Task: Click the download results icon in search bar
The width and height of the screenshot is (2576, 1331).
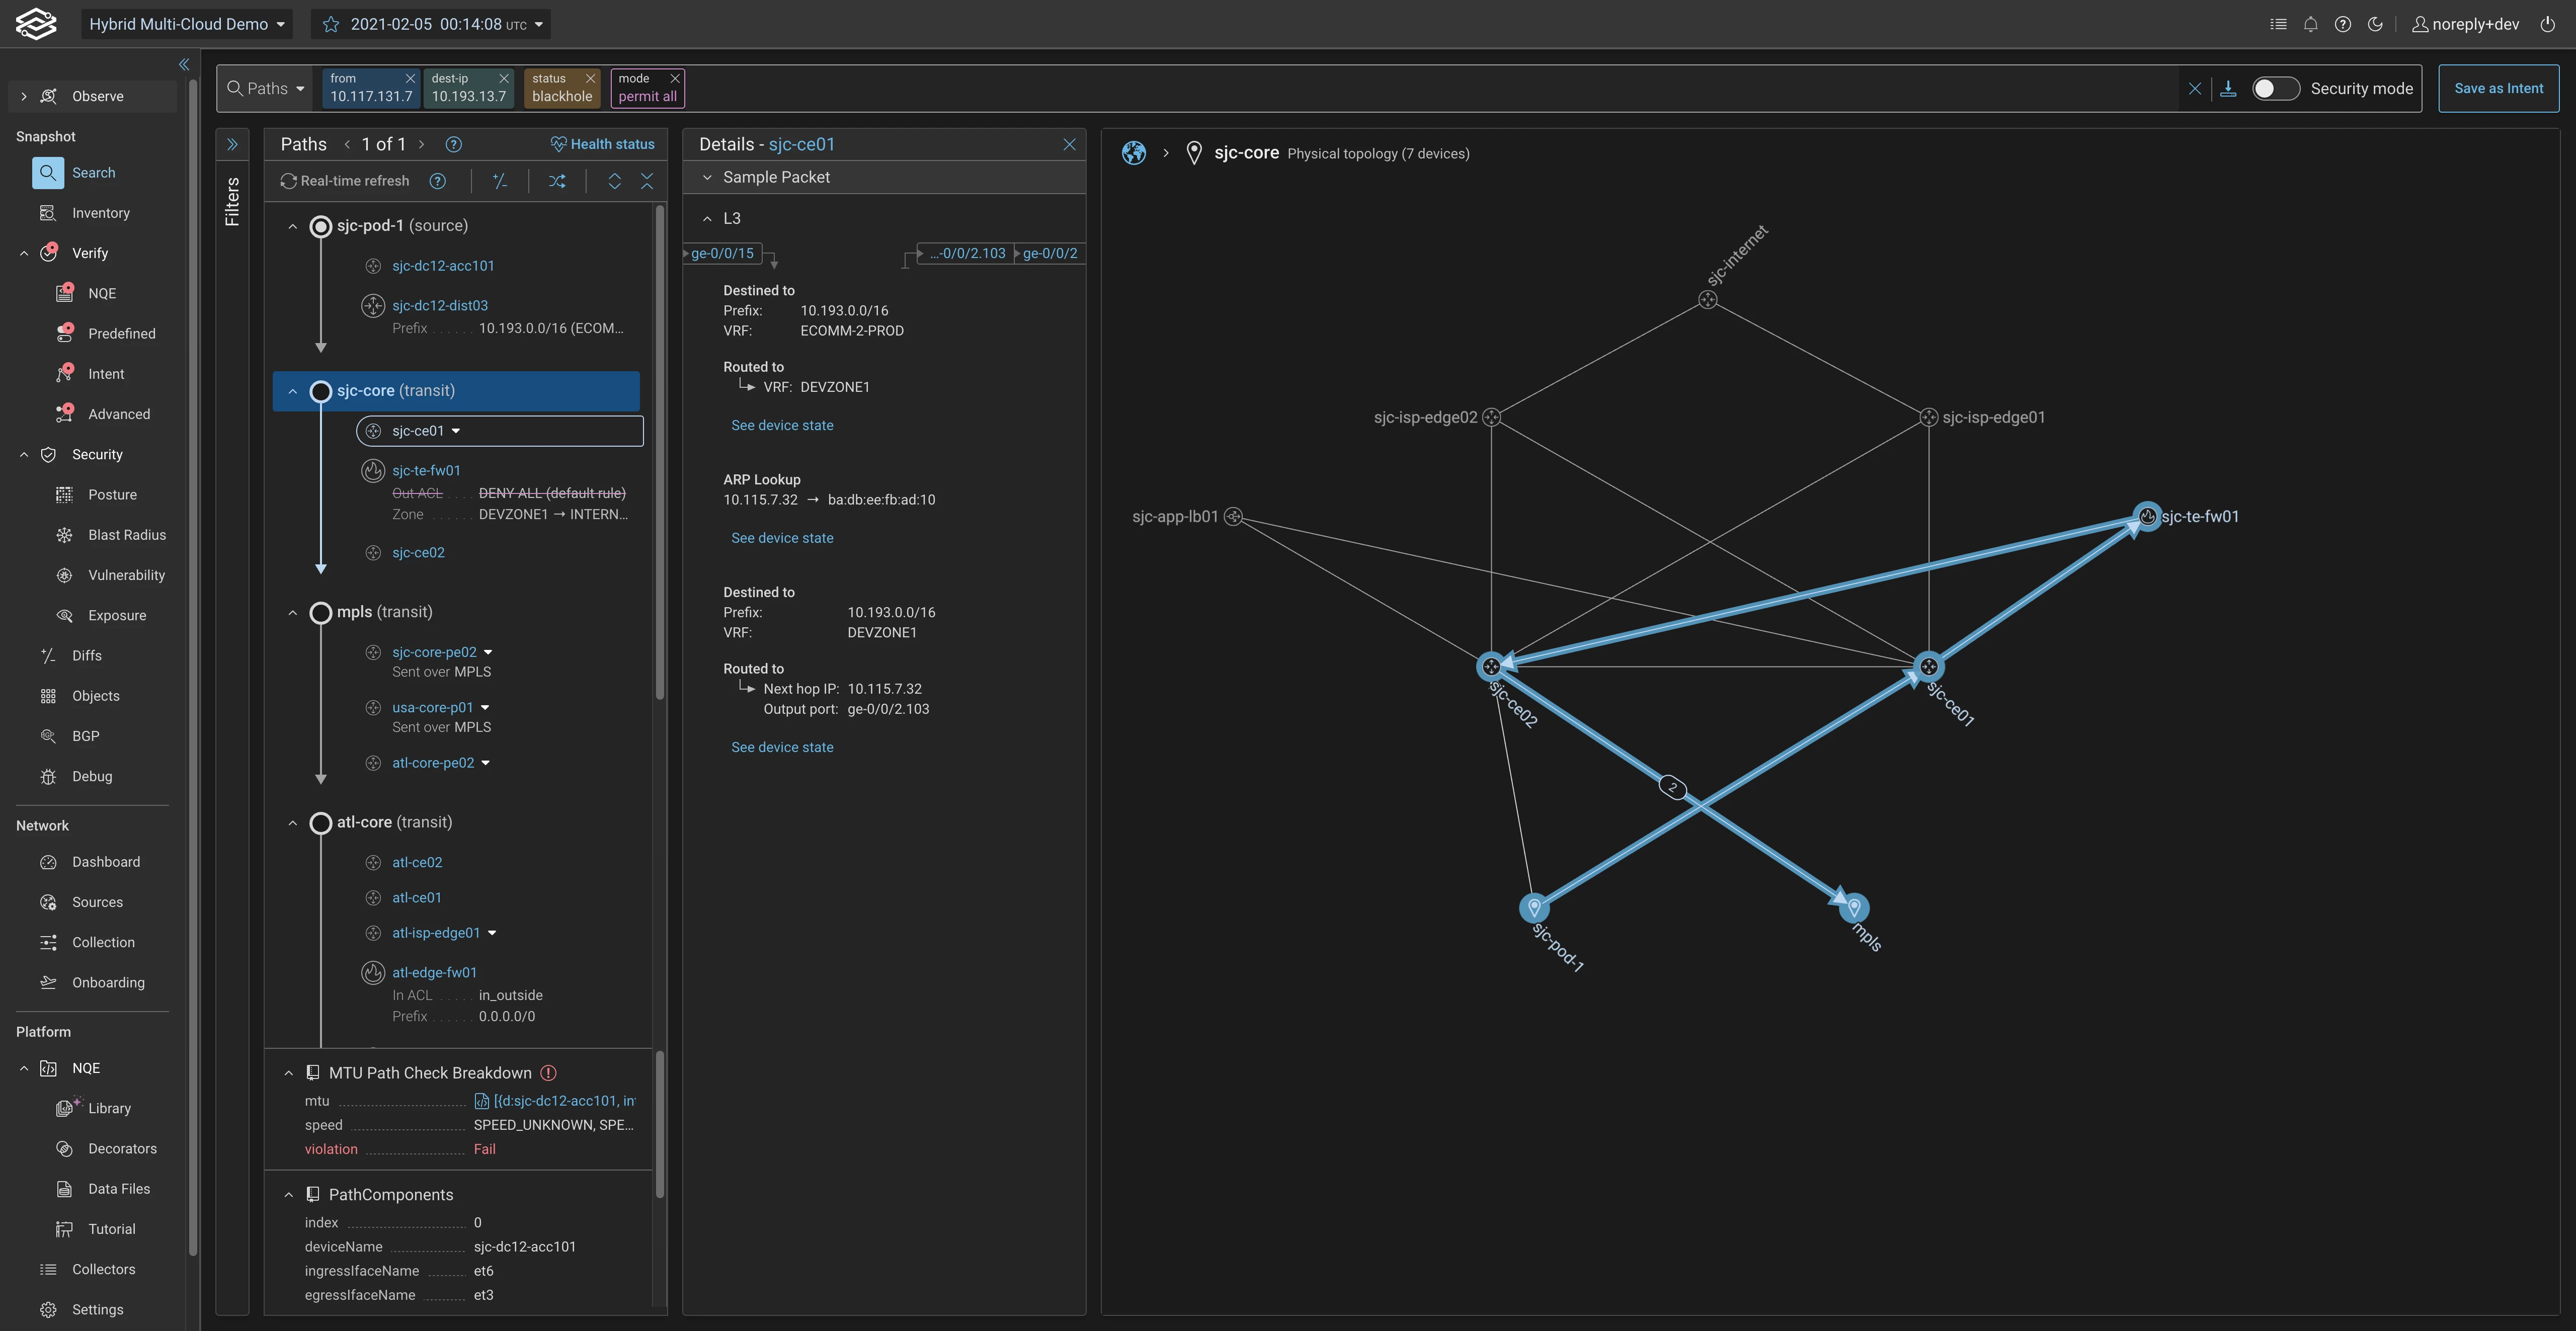Action: pyautogui.click(x=2228, y=88)
